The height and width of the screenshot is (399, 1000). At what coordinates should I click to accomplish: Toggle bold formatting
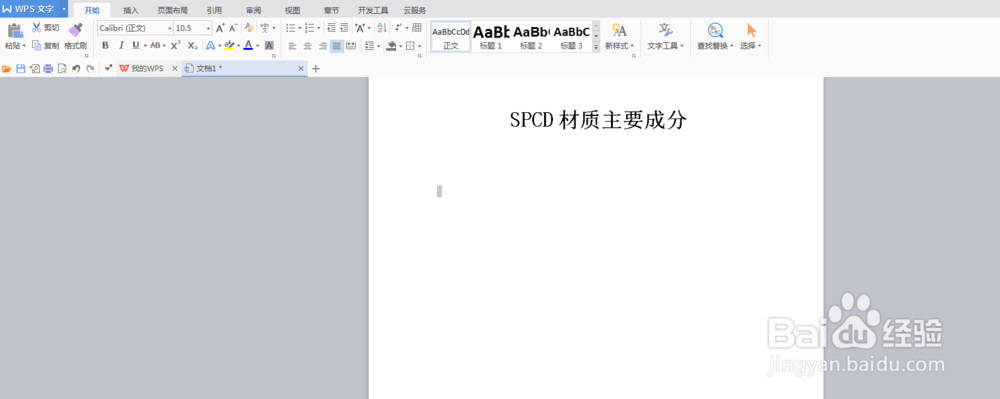click(105, 45)
